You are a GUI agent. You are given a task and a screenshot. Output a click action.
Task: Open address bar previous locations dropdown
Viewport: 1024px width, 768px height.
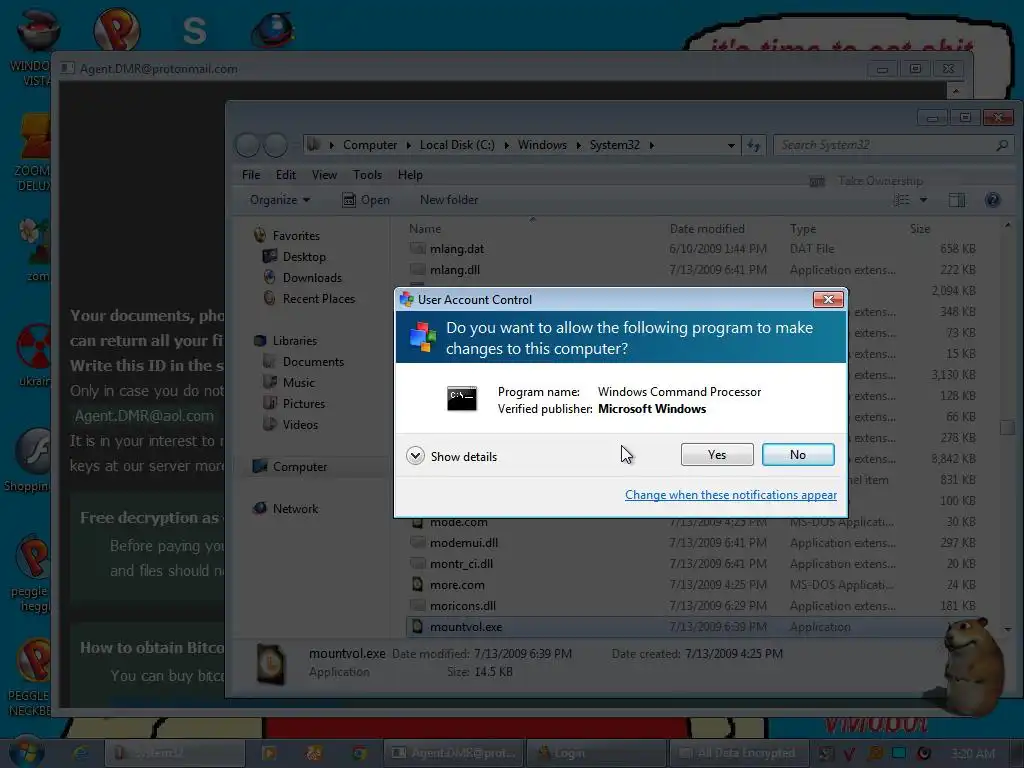tap(731, 145)
